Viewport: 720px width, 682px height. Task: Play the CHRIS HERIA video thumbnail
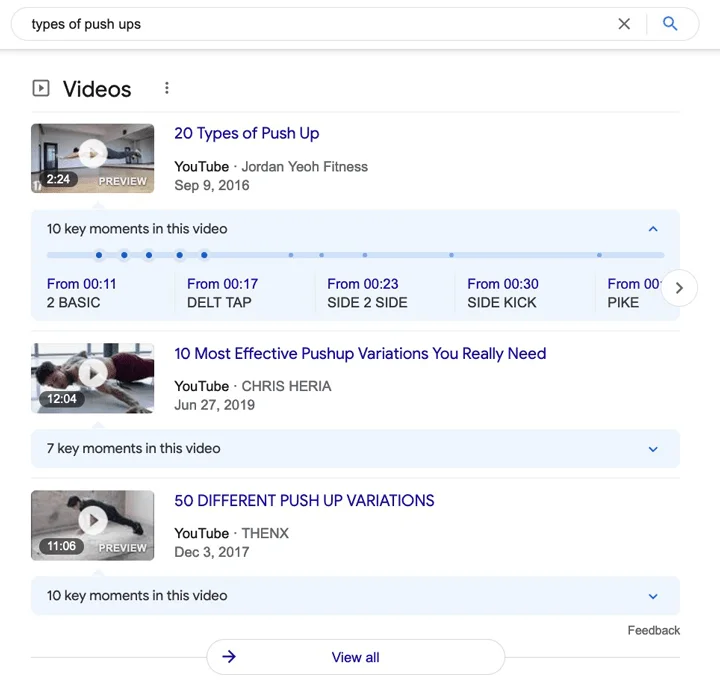(93, 378)
